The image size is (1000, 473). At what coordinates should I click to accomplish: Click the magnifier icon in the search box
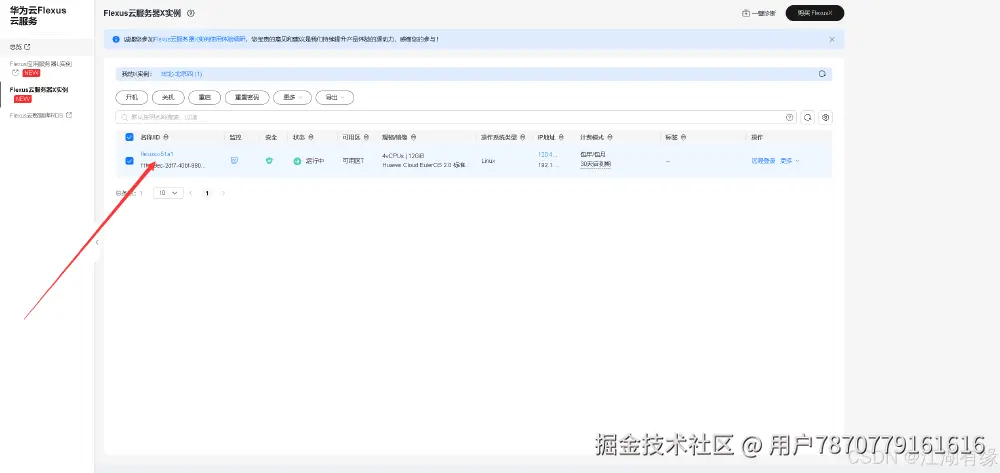click(x=125, y=117)
